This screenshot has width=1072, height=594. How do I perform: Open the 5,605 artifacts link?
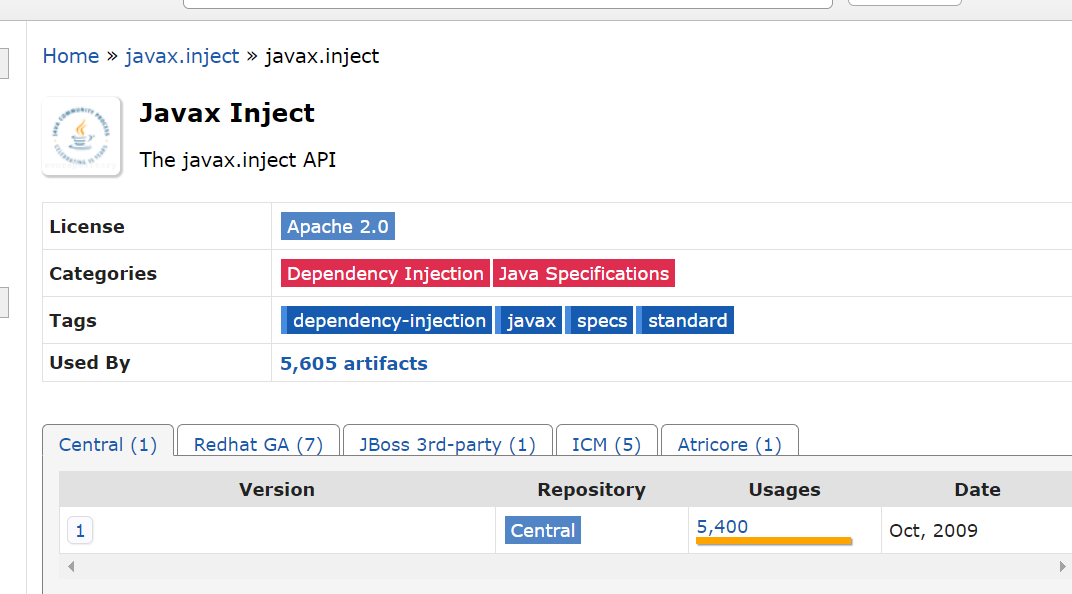click(353, 364)
